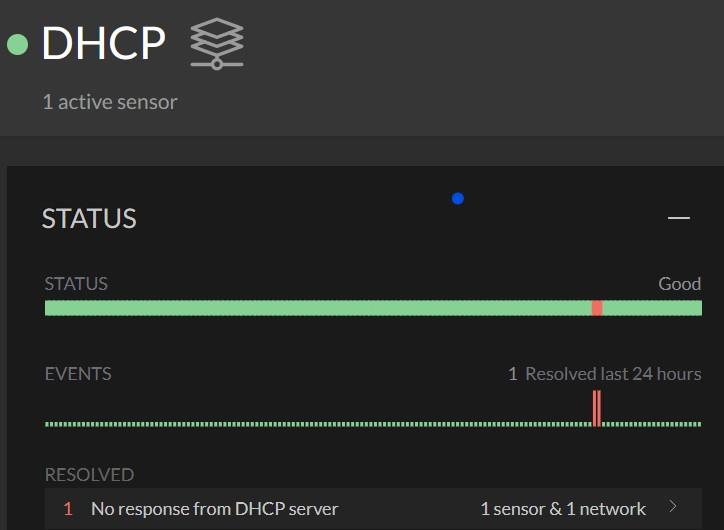Viewport: 724px width, 530px height.
Task: Expand the resolved event row chevron
Action: 673,508
